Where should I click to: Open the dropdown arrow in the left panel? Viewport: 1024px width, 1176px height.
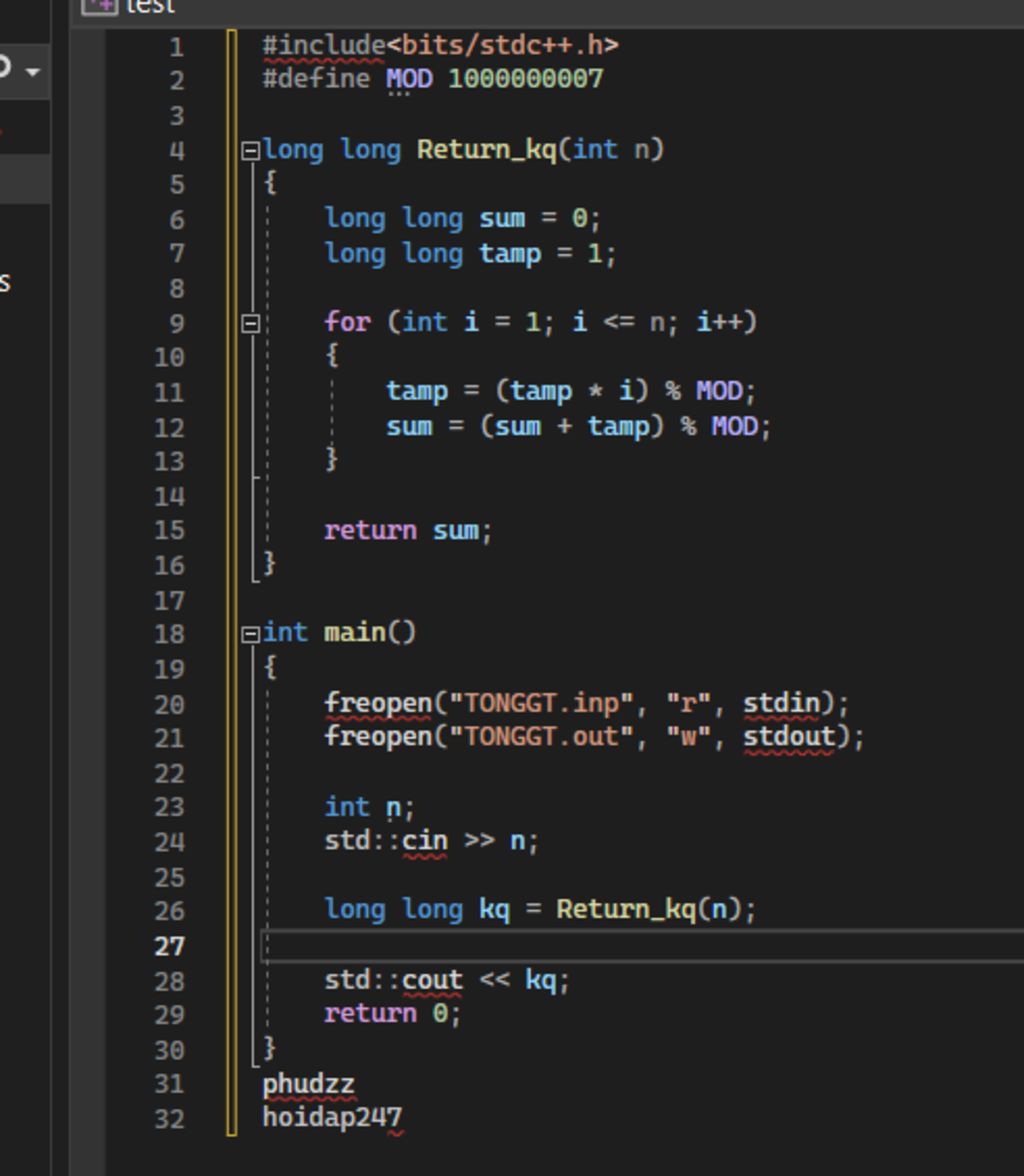coord(32,71)
